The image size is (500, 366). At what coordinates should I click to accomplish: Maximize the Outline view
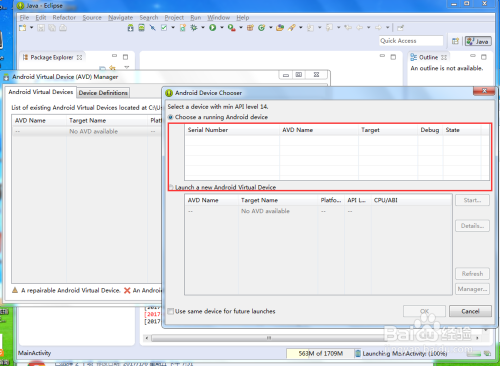[x=484, y=57]
